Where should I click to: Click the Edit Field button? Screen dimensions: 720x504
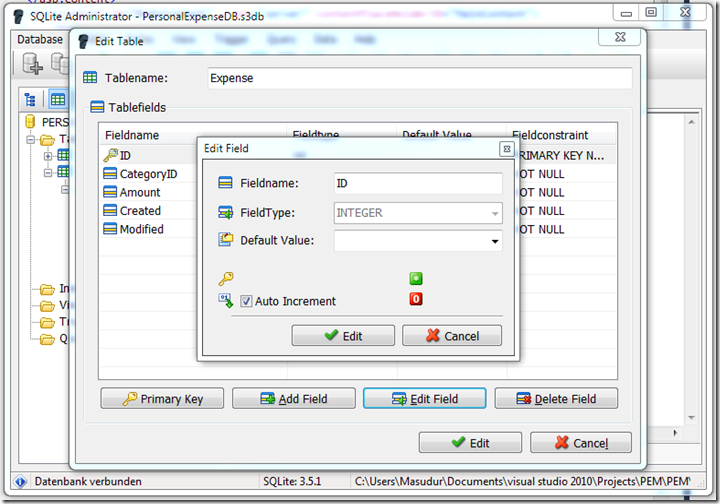[425, 398]
